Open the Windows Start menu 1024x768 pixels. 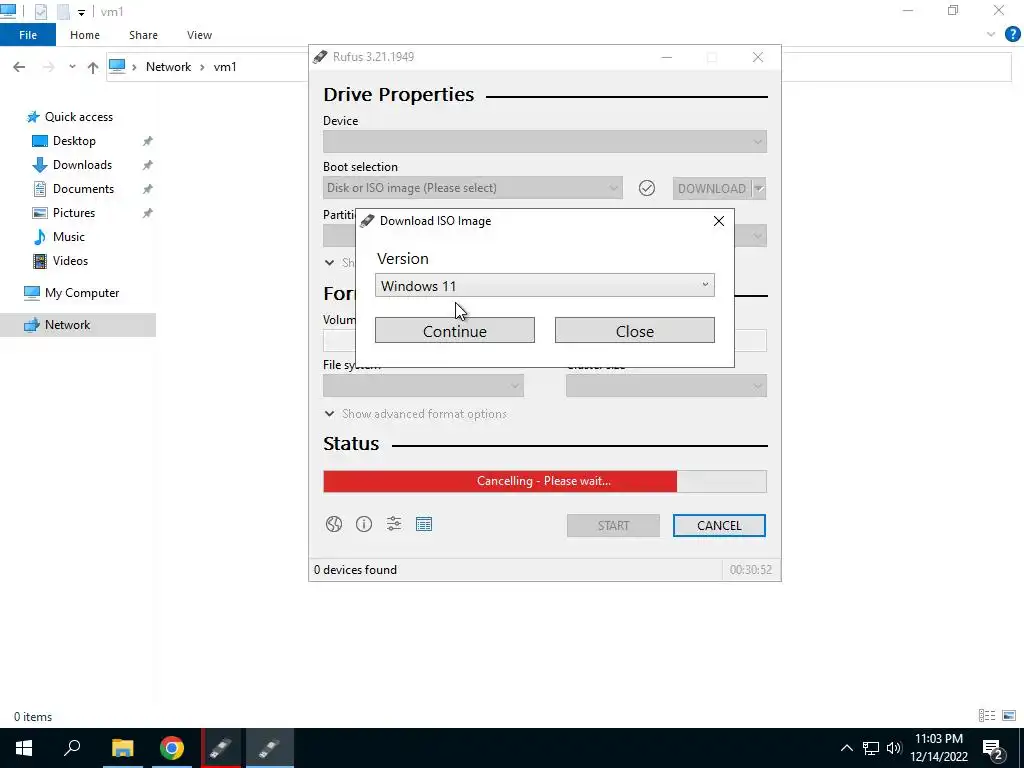point(24,748)
